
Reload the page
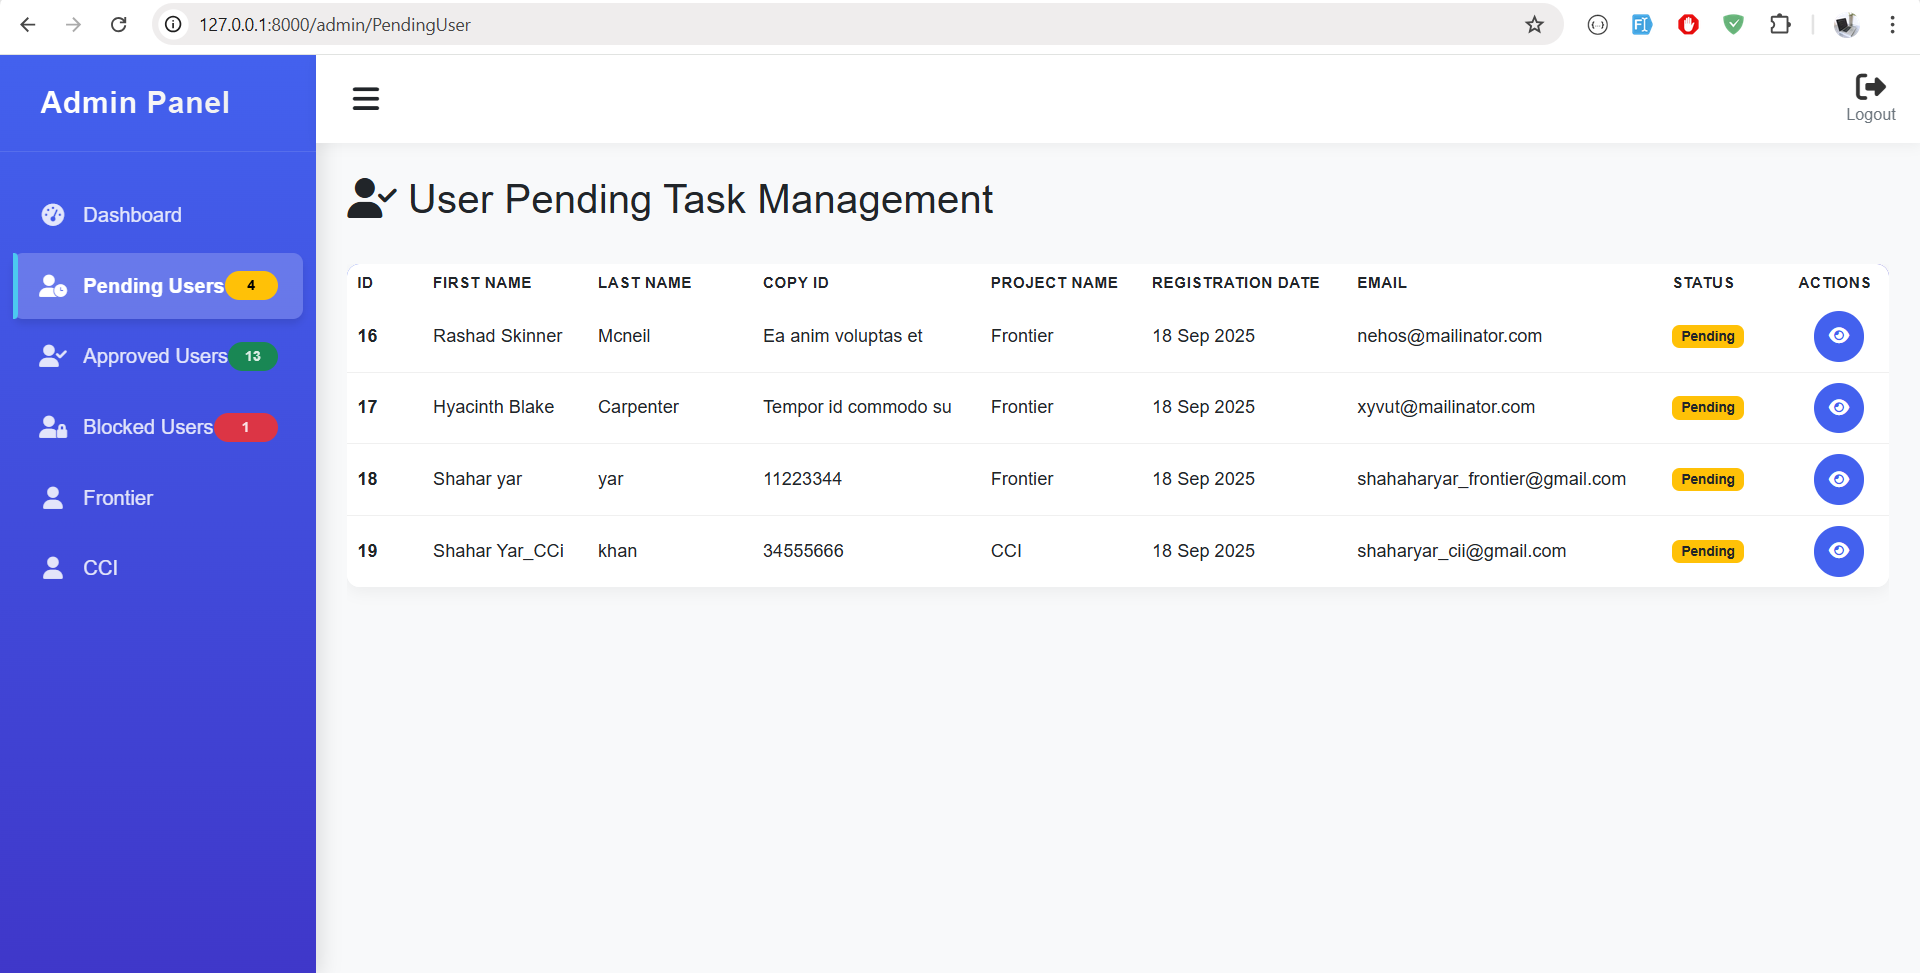[118, 25]
